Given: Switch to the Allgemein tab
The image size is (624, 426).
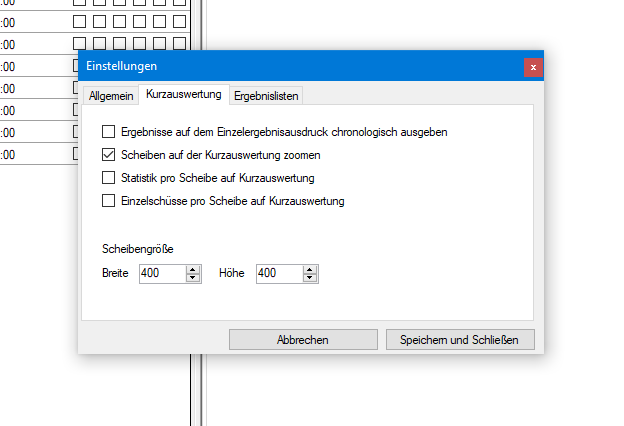Looking at the screenshot, I should [110, 96].
